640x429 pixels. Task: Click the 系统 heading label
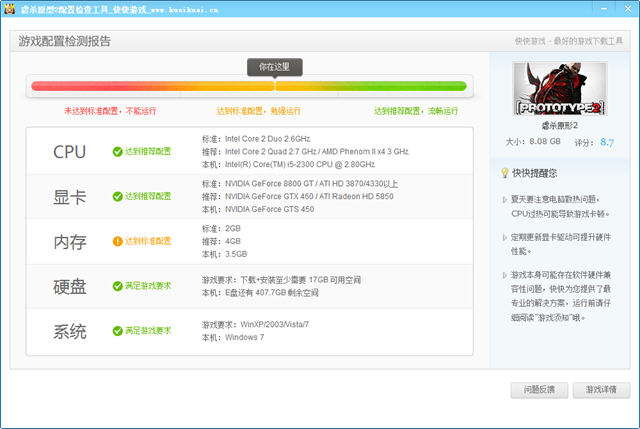click(69, 331)
